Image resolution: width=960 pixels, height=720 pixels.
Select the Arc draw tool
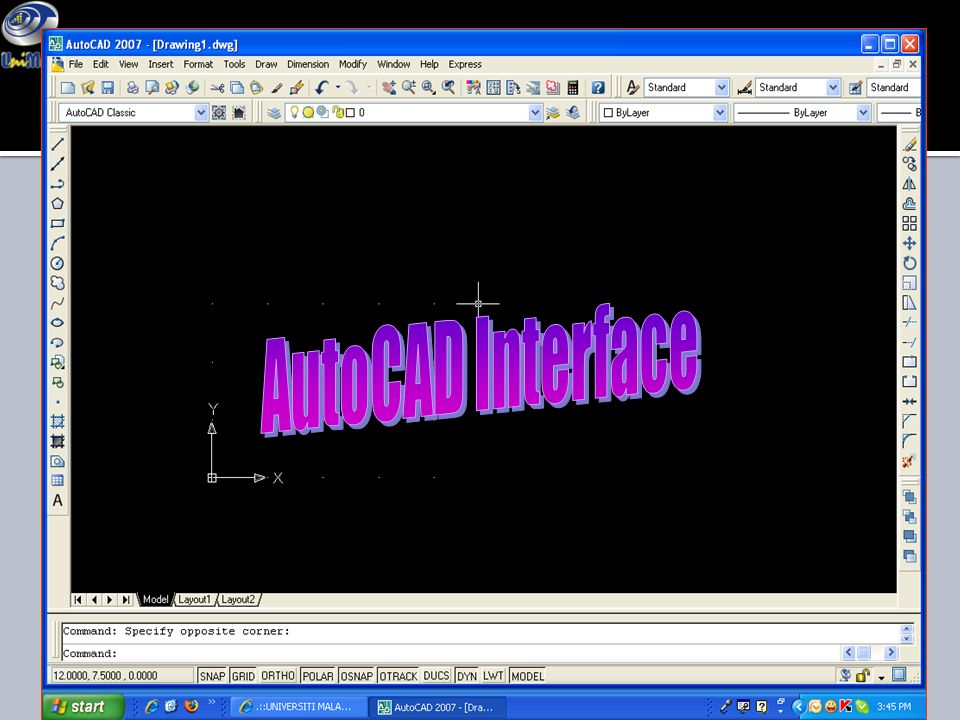click(x=58, y=244)
